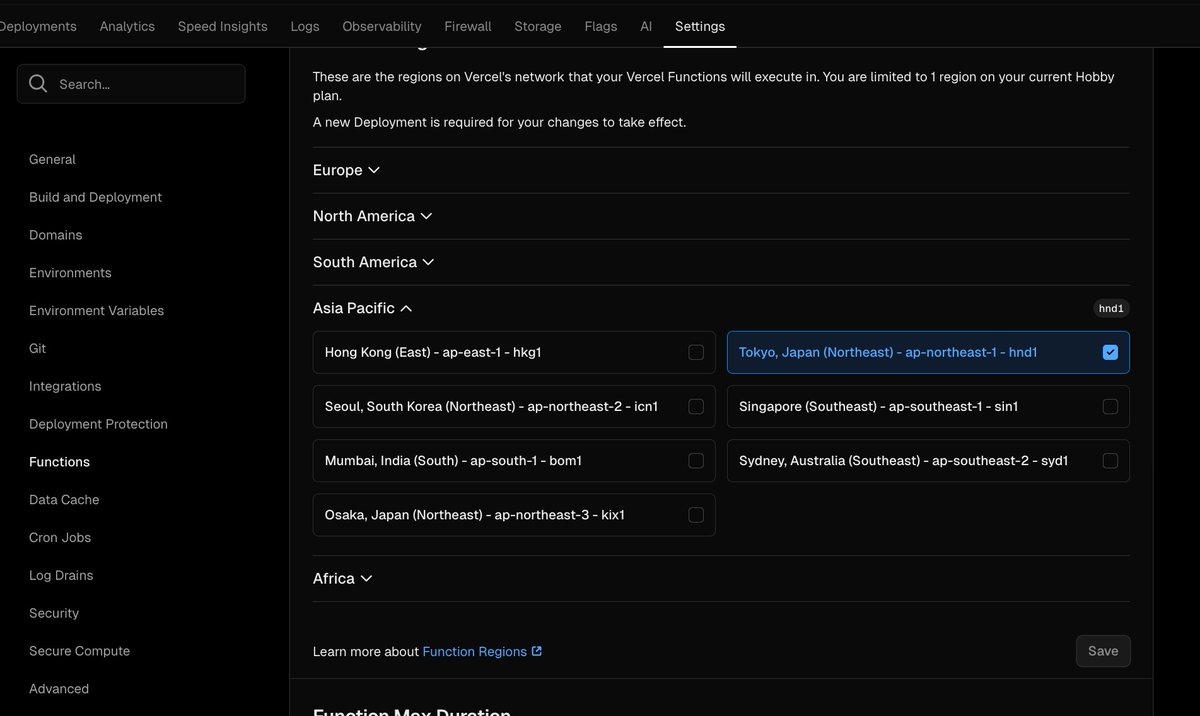Open the AI tab
Image resolution: width=1200 pixels, height=716 pixels.
(x=646, y=26)
